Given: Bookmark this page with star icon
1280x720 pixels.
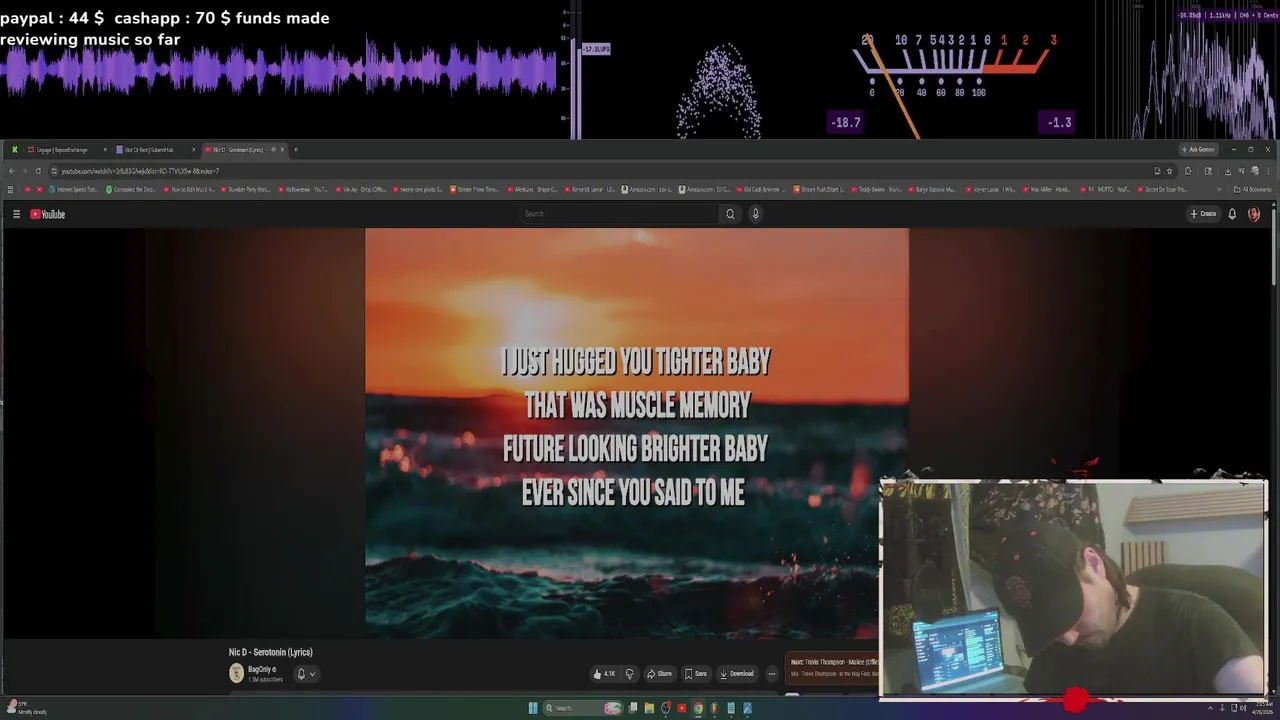Looking at the screenshot, I should pyautogui.click(x=1169, y=171).
